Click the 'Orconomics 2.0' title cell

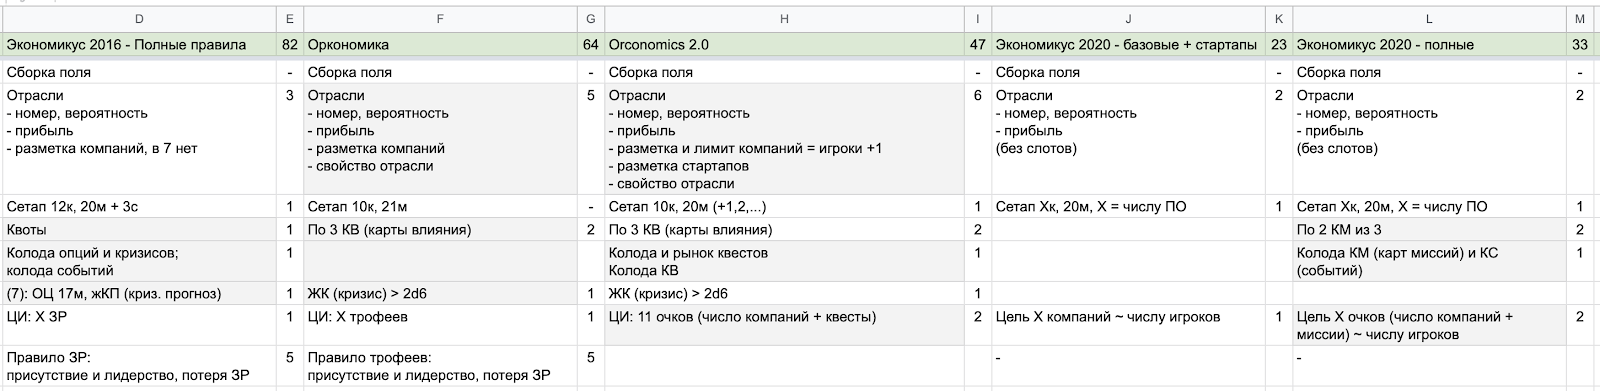(x=784, y=45)
